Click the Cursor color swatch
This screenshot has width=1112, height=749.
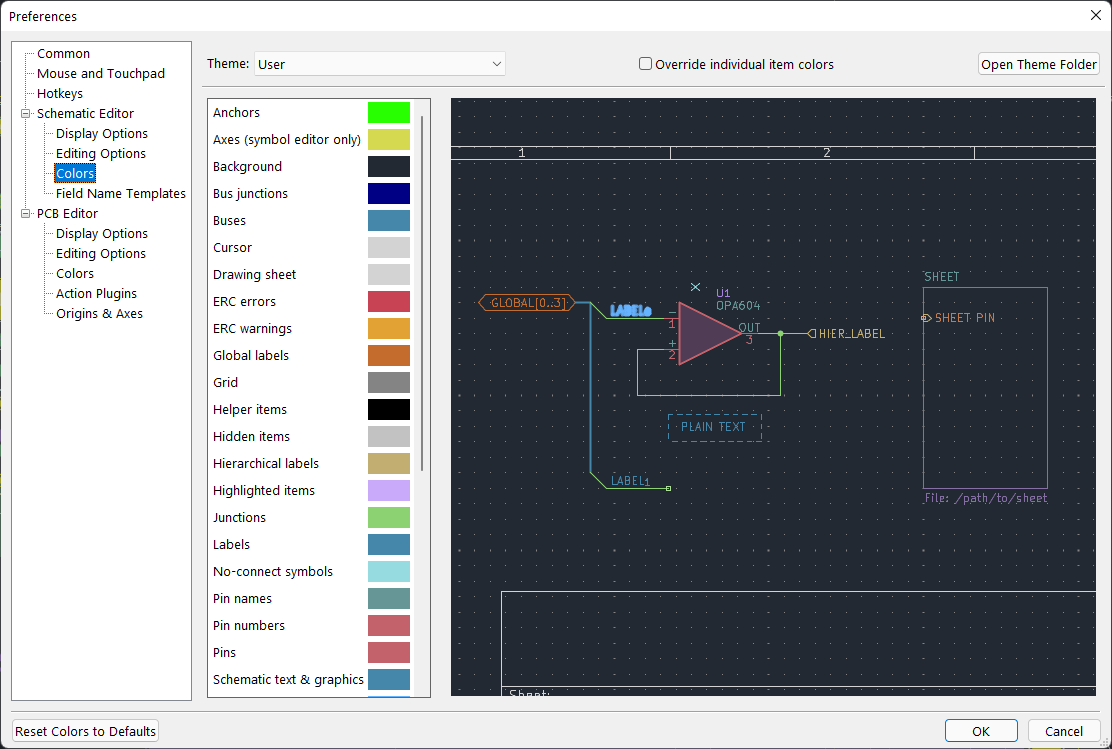coord(389,247)
